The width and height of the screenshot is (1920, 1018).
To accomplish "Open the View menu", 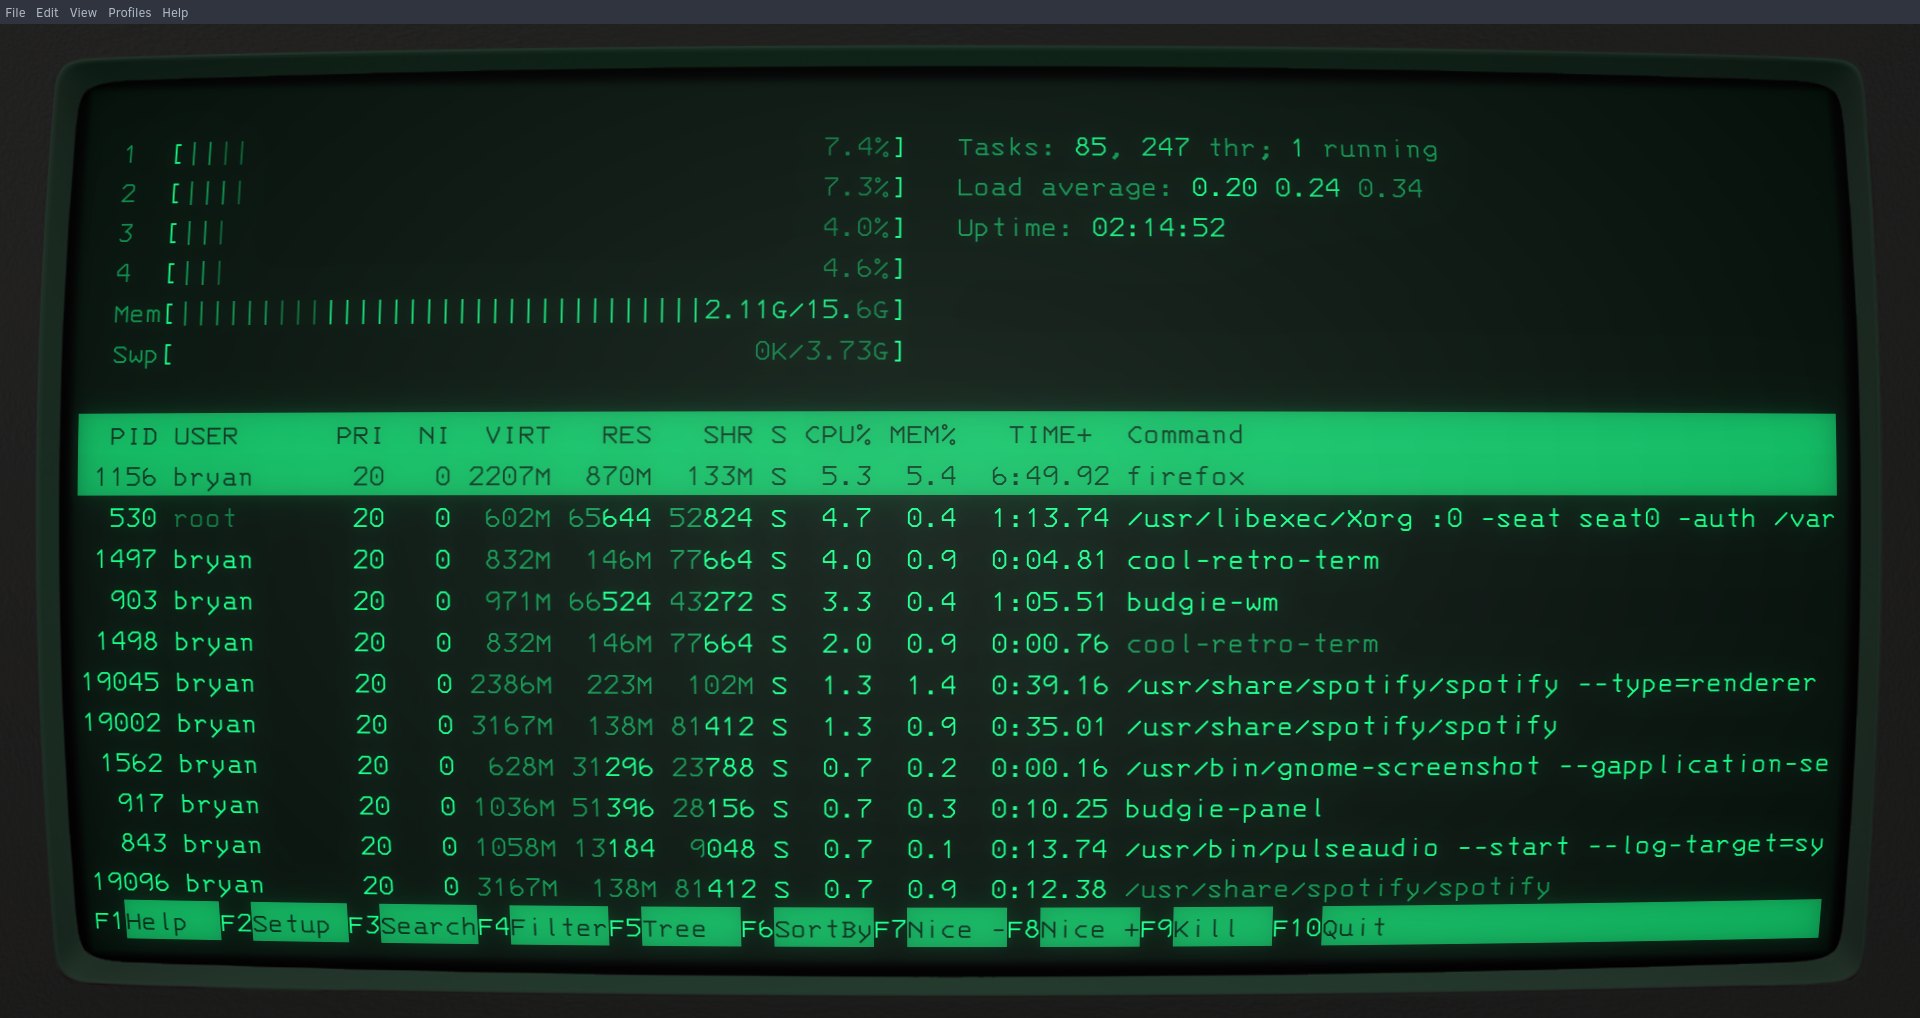I will click(83, 13).
